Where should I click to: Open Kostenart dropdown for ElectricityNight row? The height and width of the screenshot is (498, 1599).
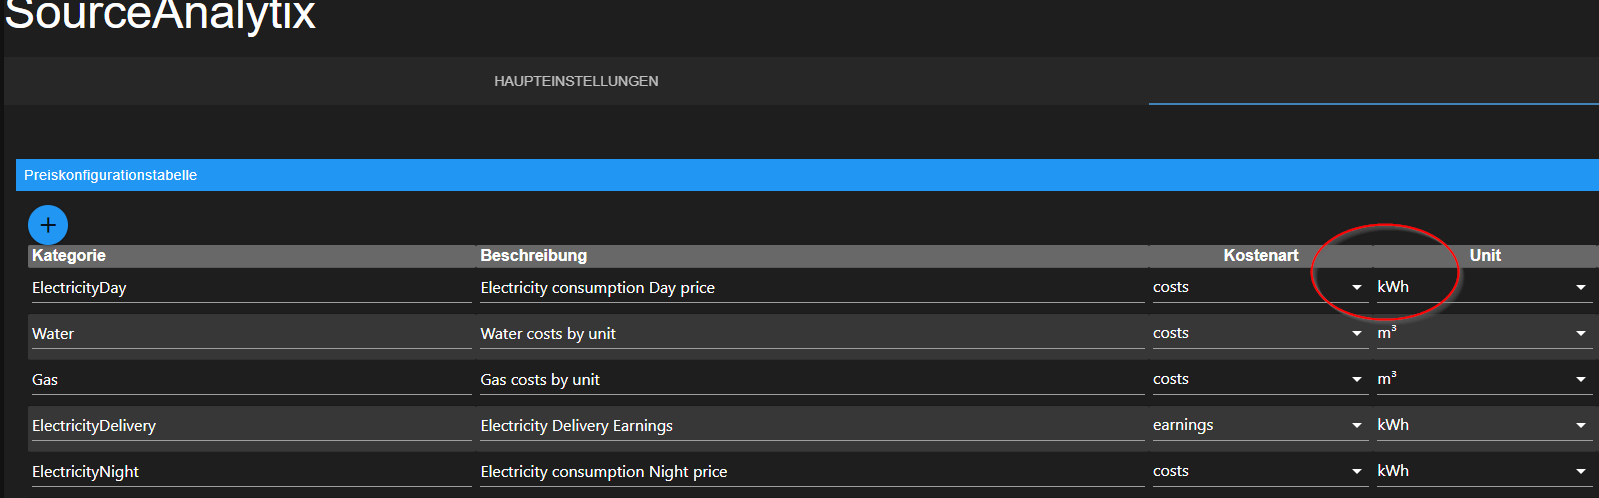pyautogui.click(x=1258, y=471)
